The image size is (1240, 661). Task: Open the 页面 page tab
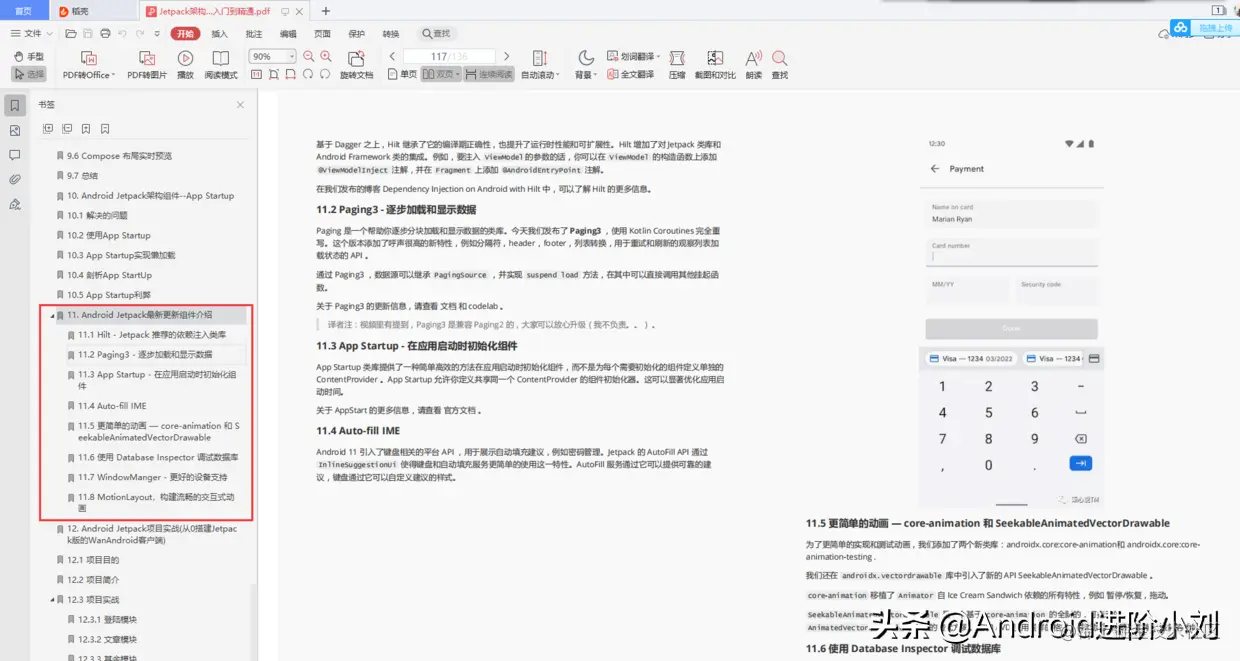(323, 33)
